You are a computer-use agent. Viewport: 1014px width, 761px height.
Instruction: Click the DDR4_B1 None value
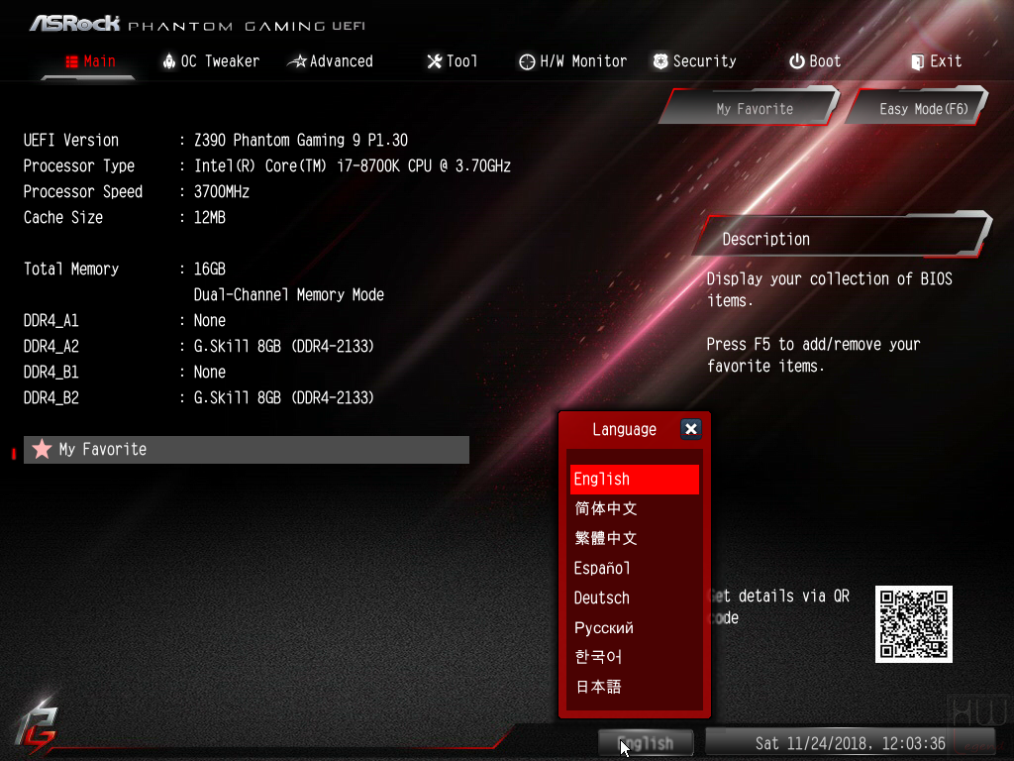pos(210,372)
